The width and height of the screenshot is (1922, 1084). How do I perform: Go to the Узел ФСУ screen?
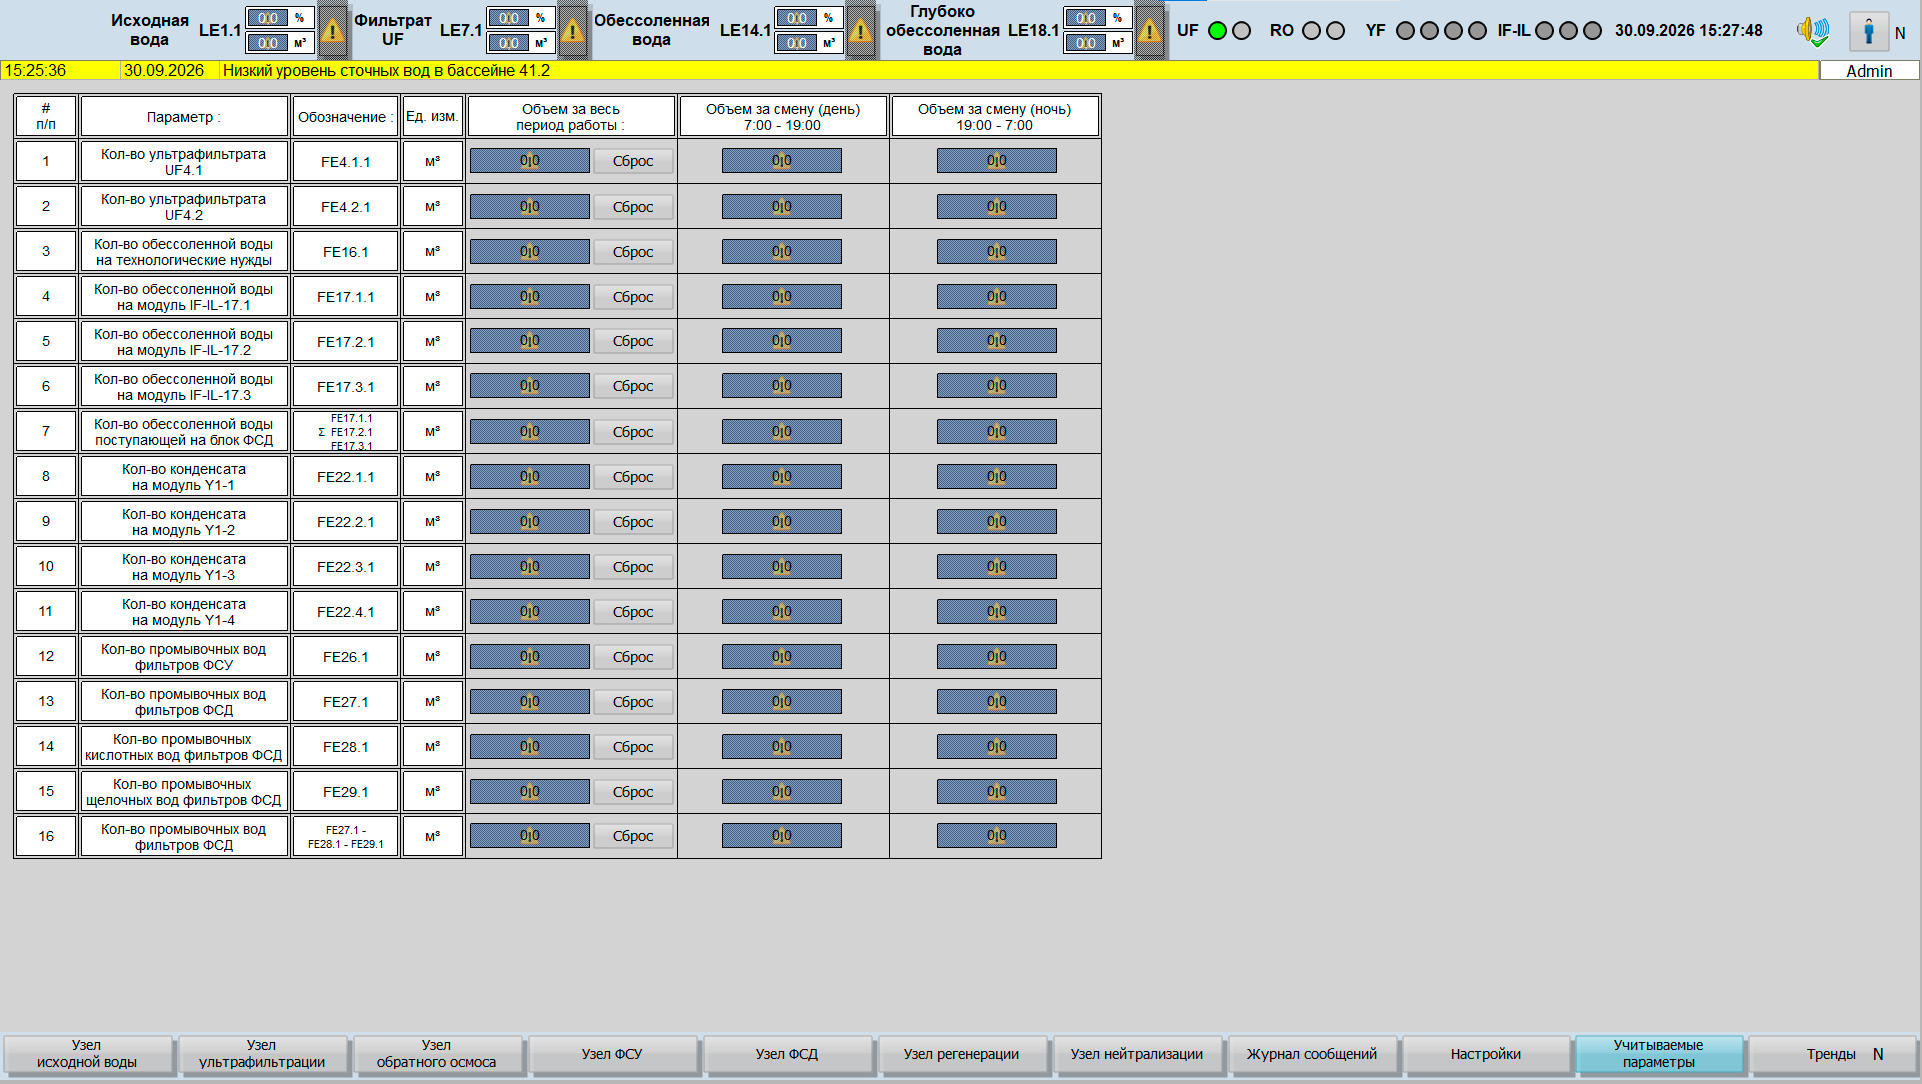tap(612, 1054)
